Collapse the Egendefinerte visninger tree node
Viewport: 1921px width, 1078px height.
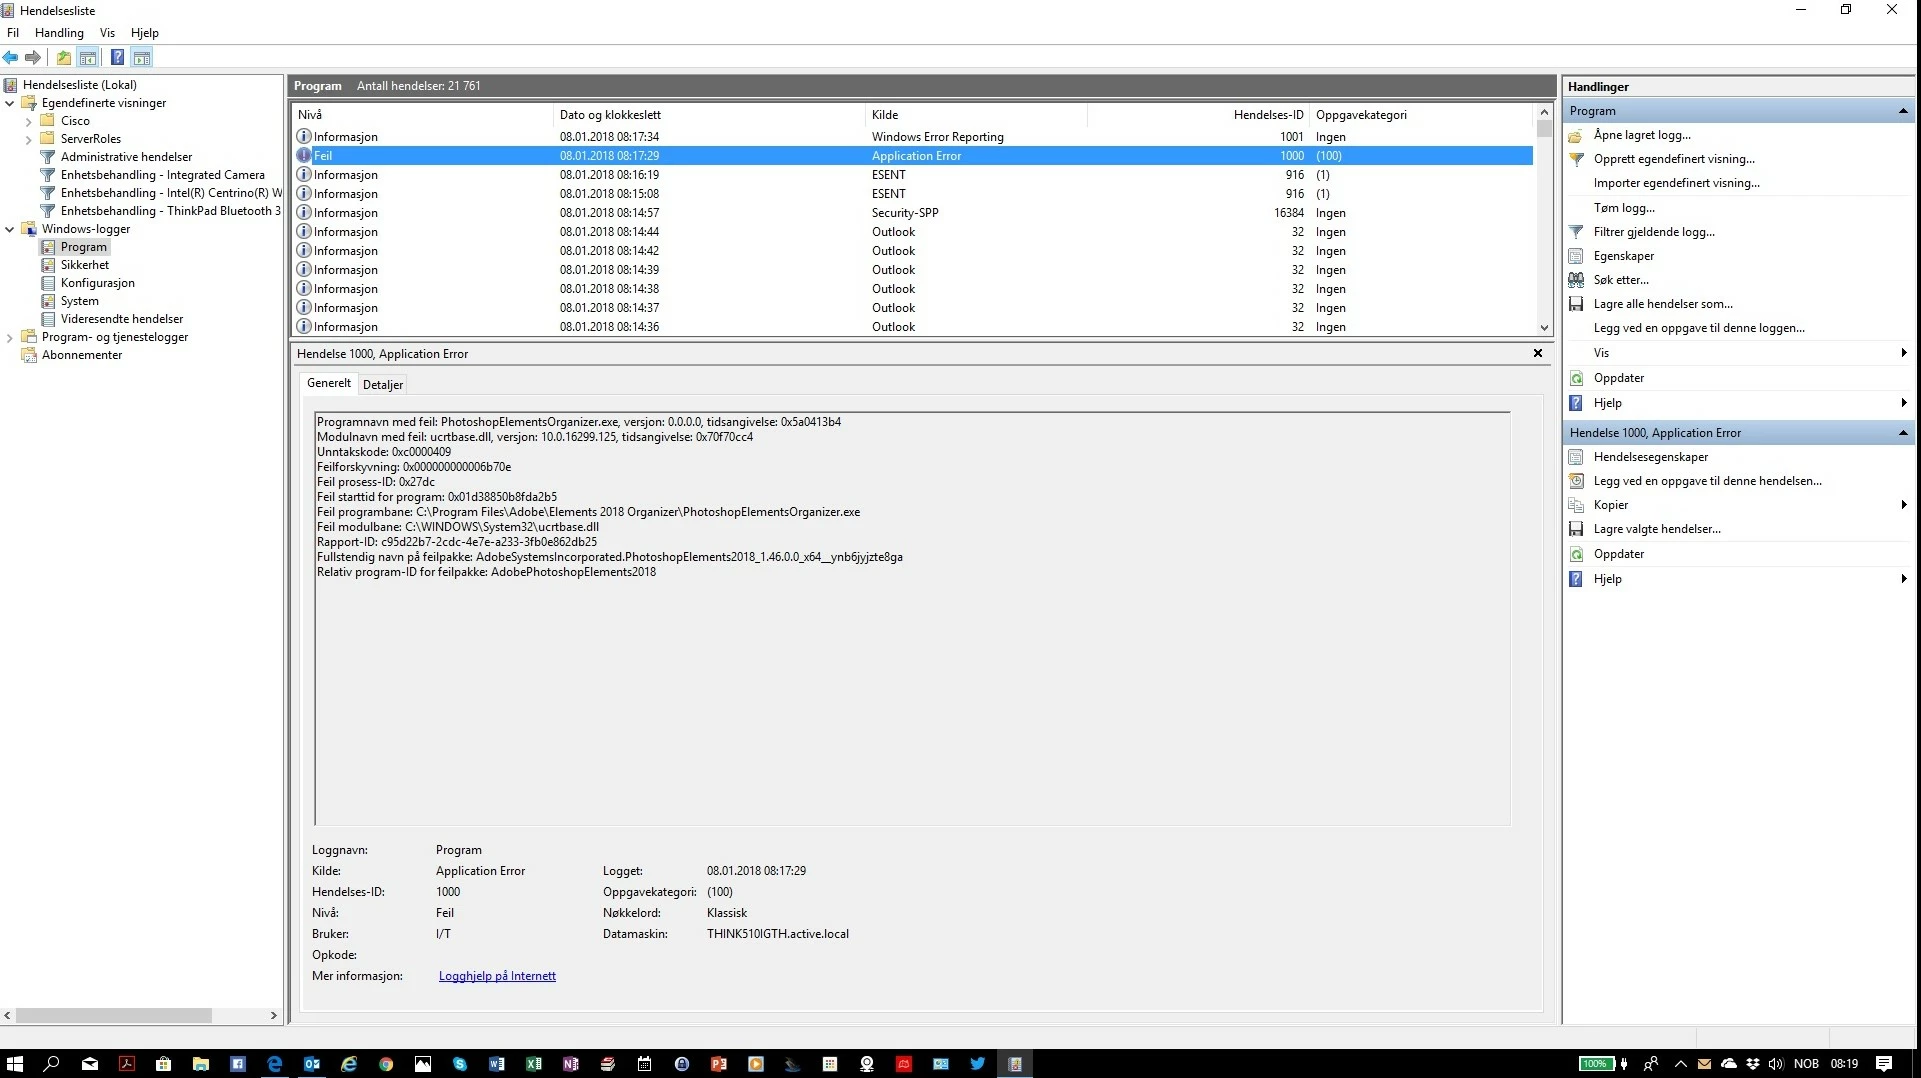10,103
